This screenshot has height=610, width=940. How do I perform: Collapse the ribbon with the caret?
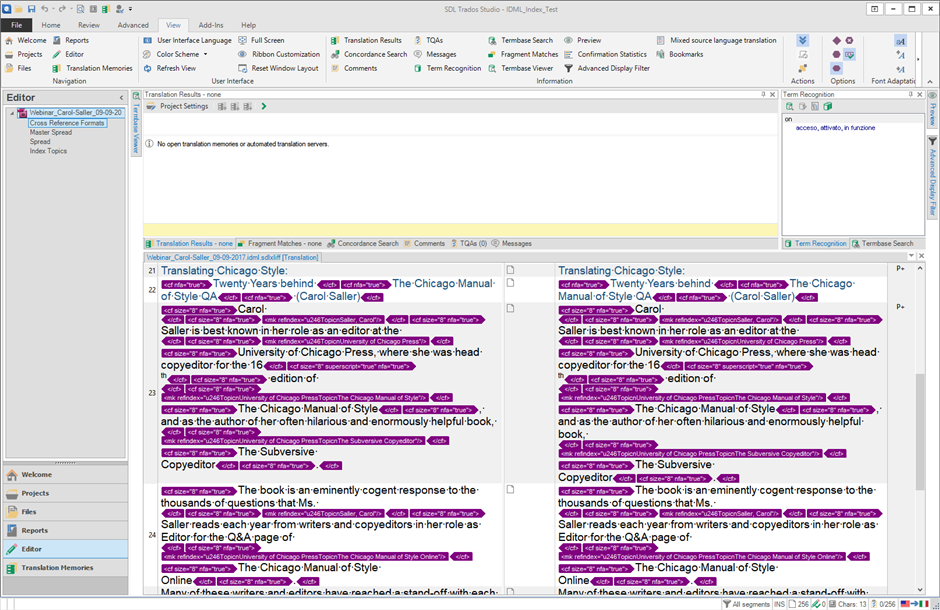(930, 81)
